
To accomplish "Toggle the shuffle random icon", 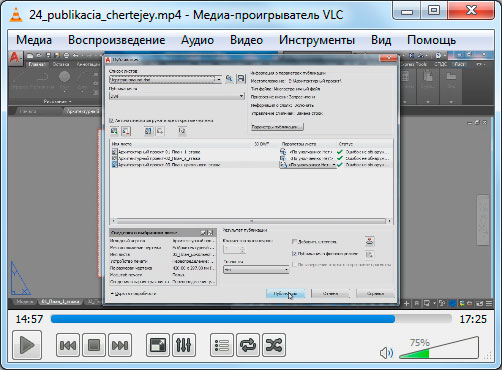I will point(274,345).
